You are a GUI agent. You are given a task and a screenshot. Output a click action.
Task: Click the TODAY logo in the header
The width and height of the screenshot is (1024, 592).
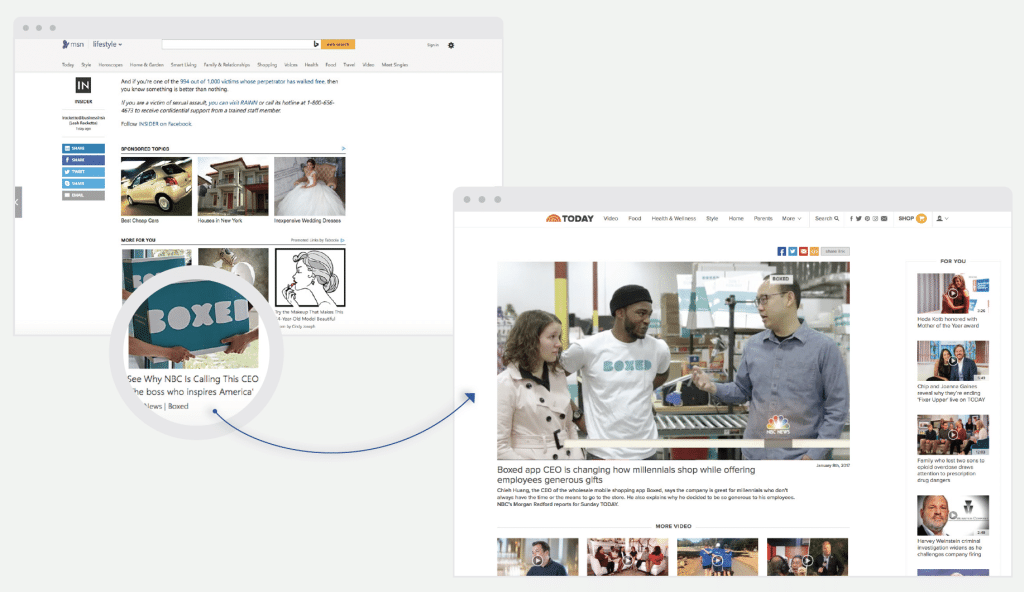pos(569,218)
